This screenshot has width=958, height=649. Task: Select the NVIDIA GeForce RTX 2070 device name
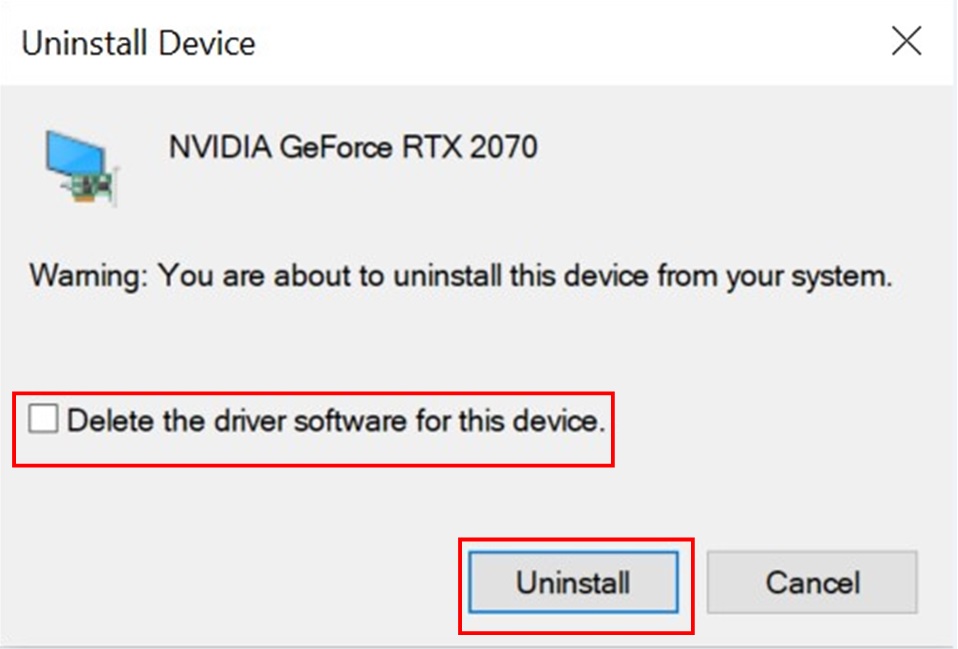pos(353,147)
